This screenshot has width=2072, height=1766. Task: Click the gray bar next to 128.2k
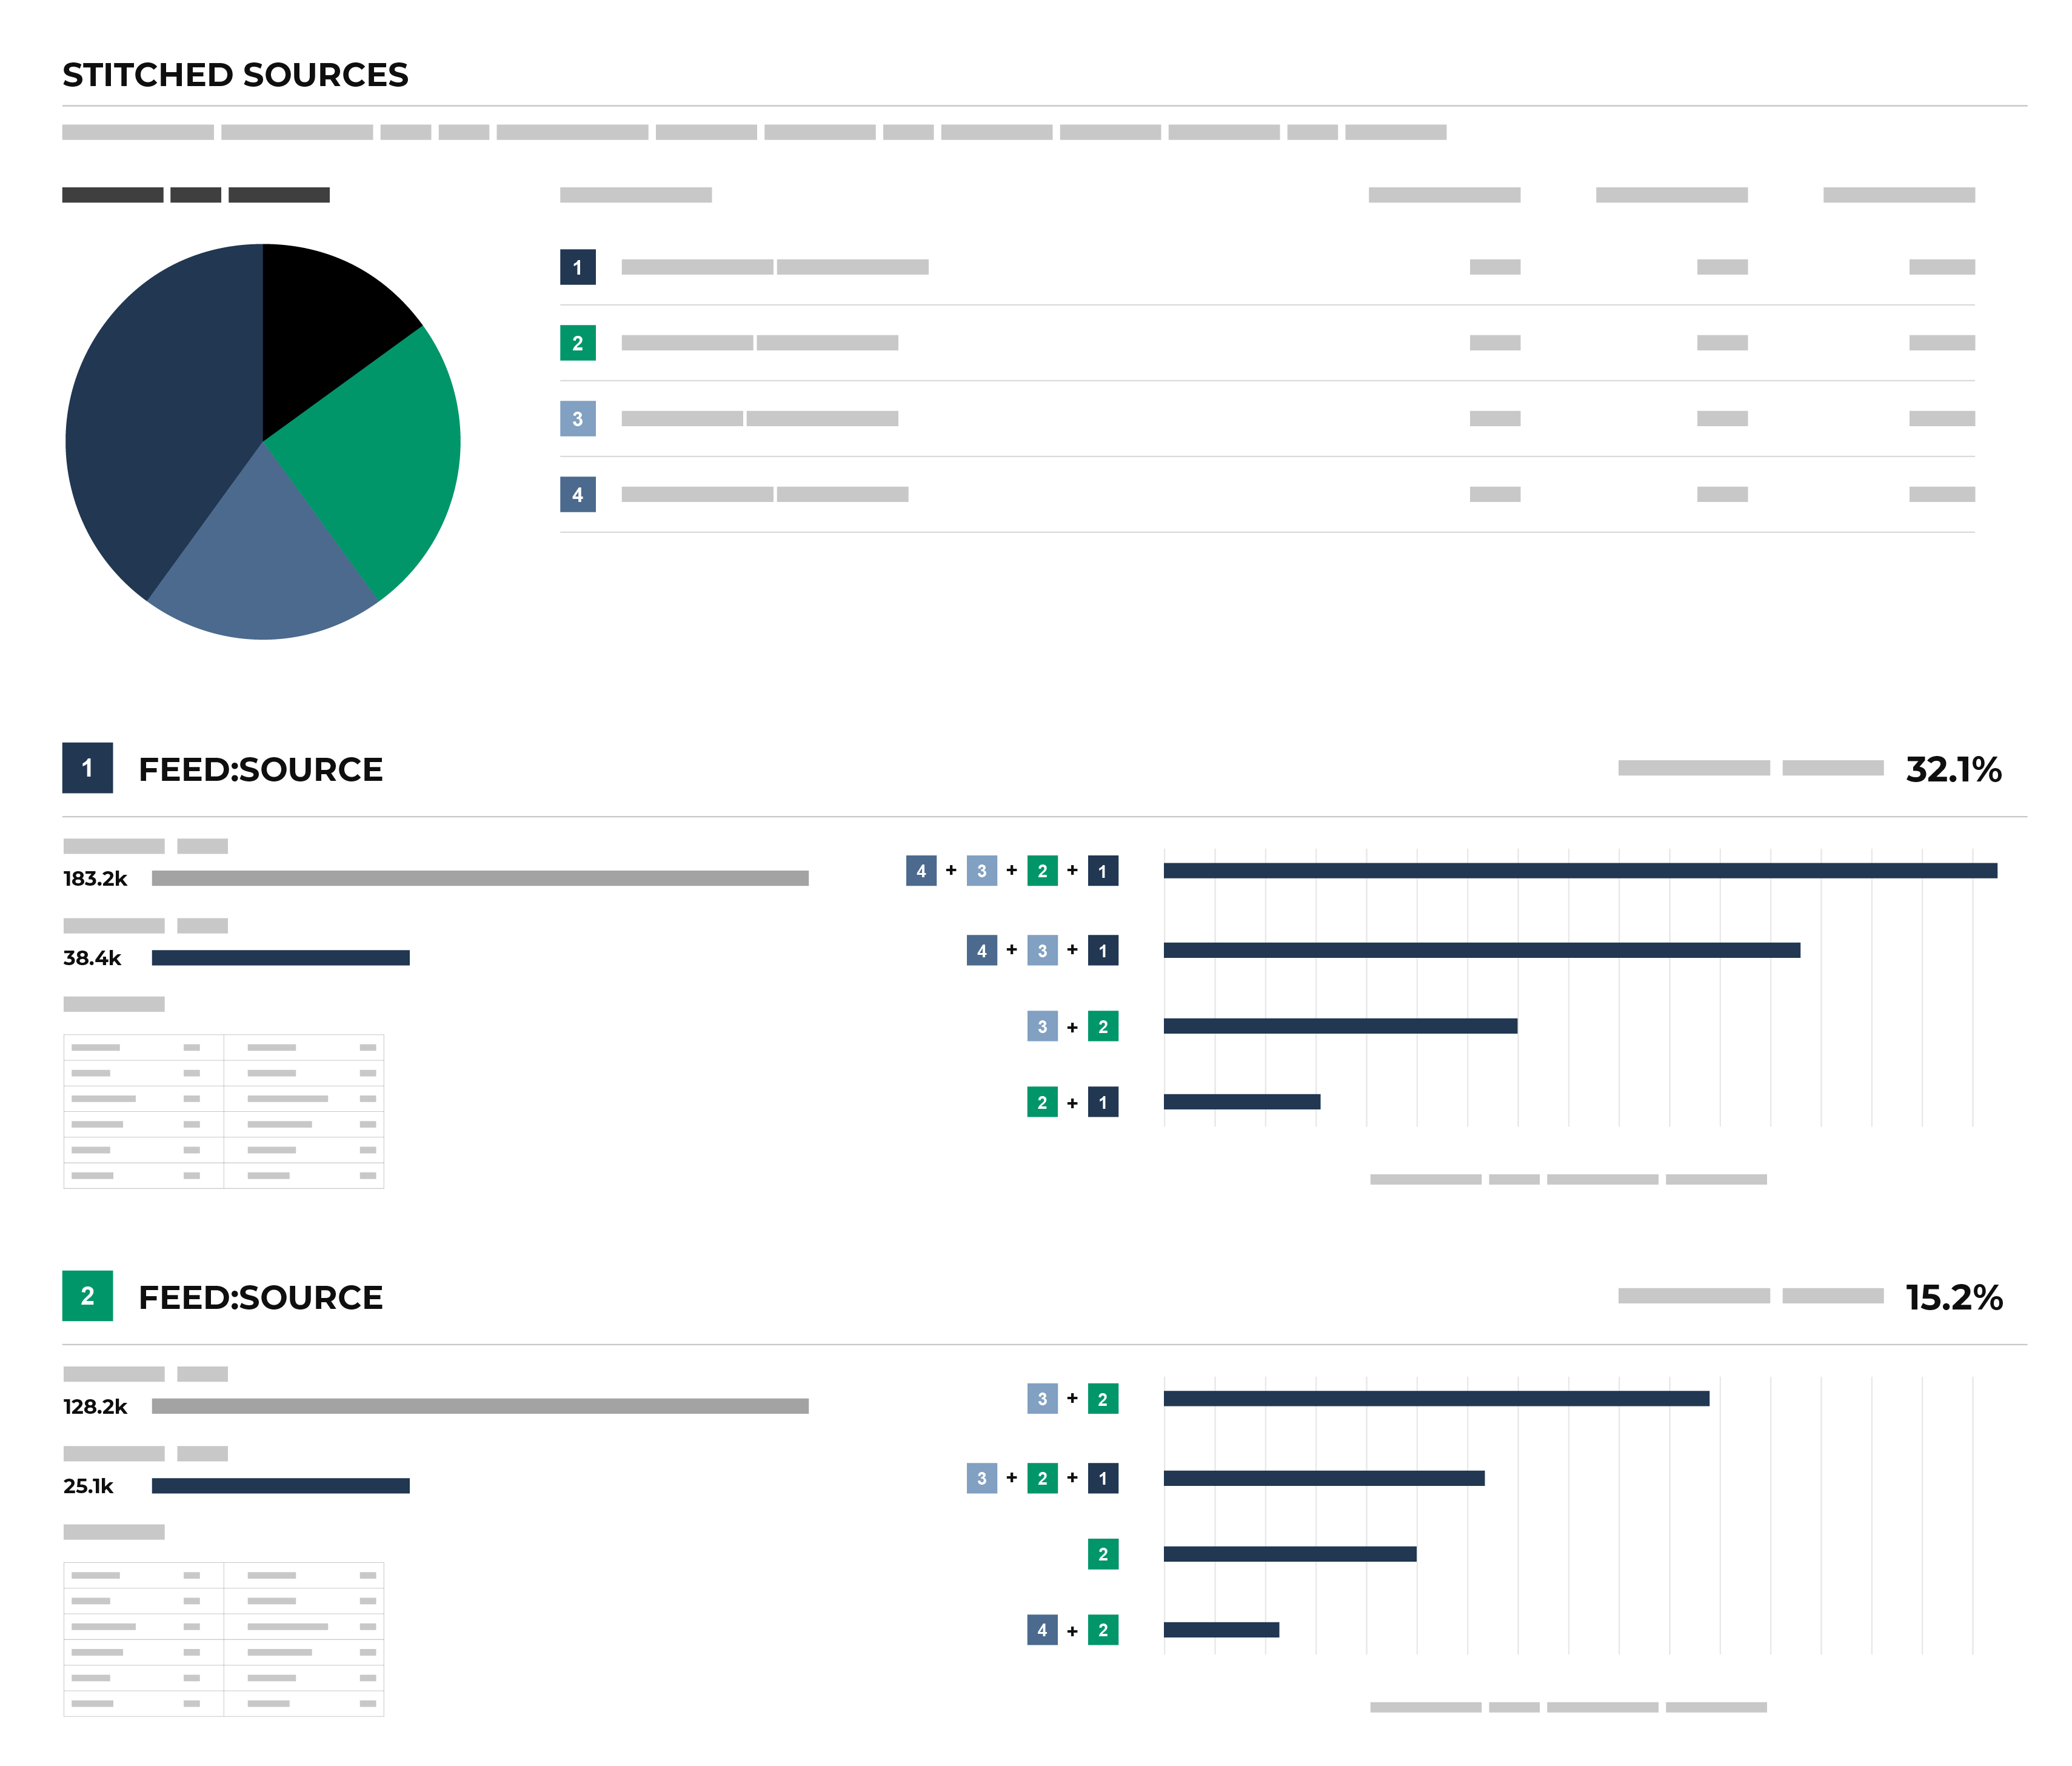coord(480,1406)
